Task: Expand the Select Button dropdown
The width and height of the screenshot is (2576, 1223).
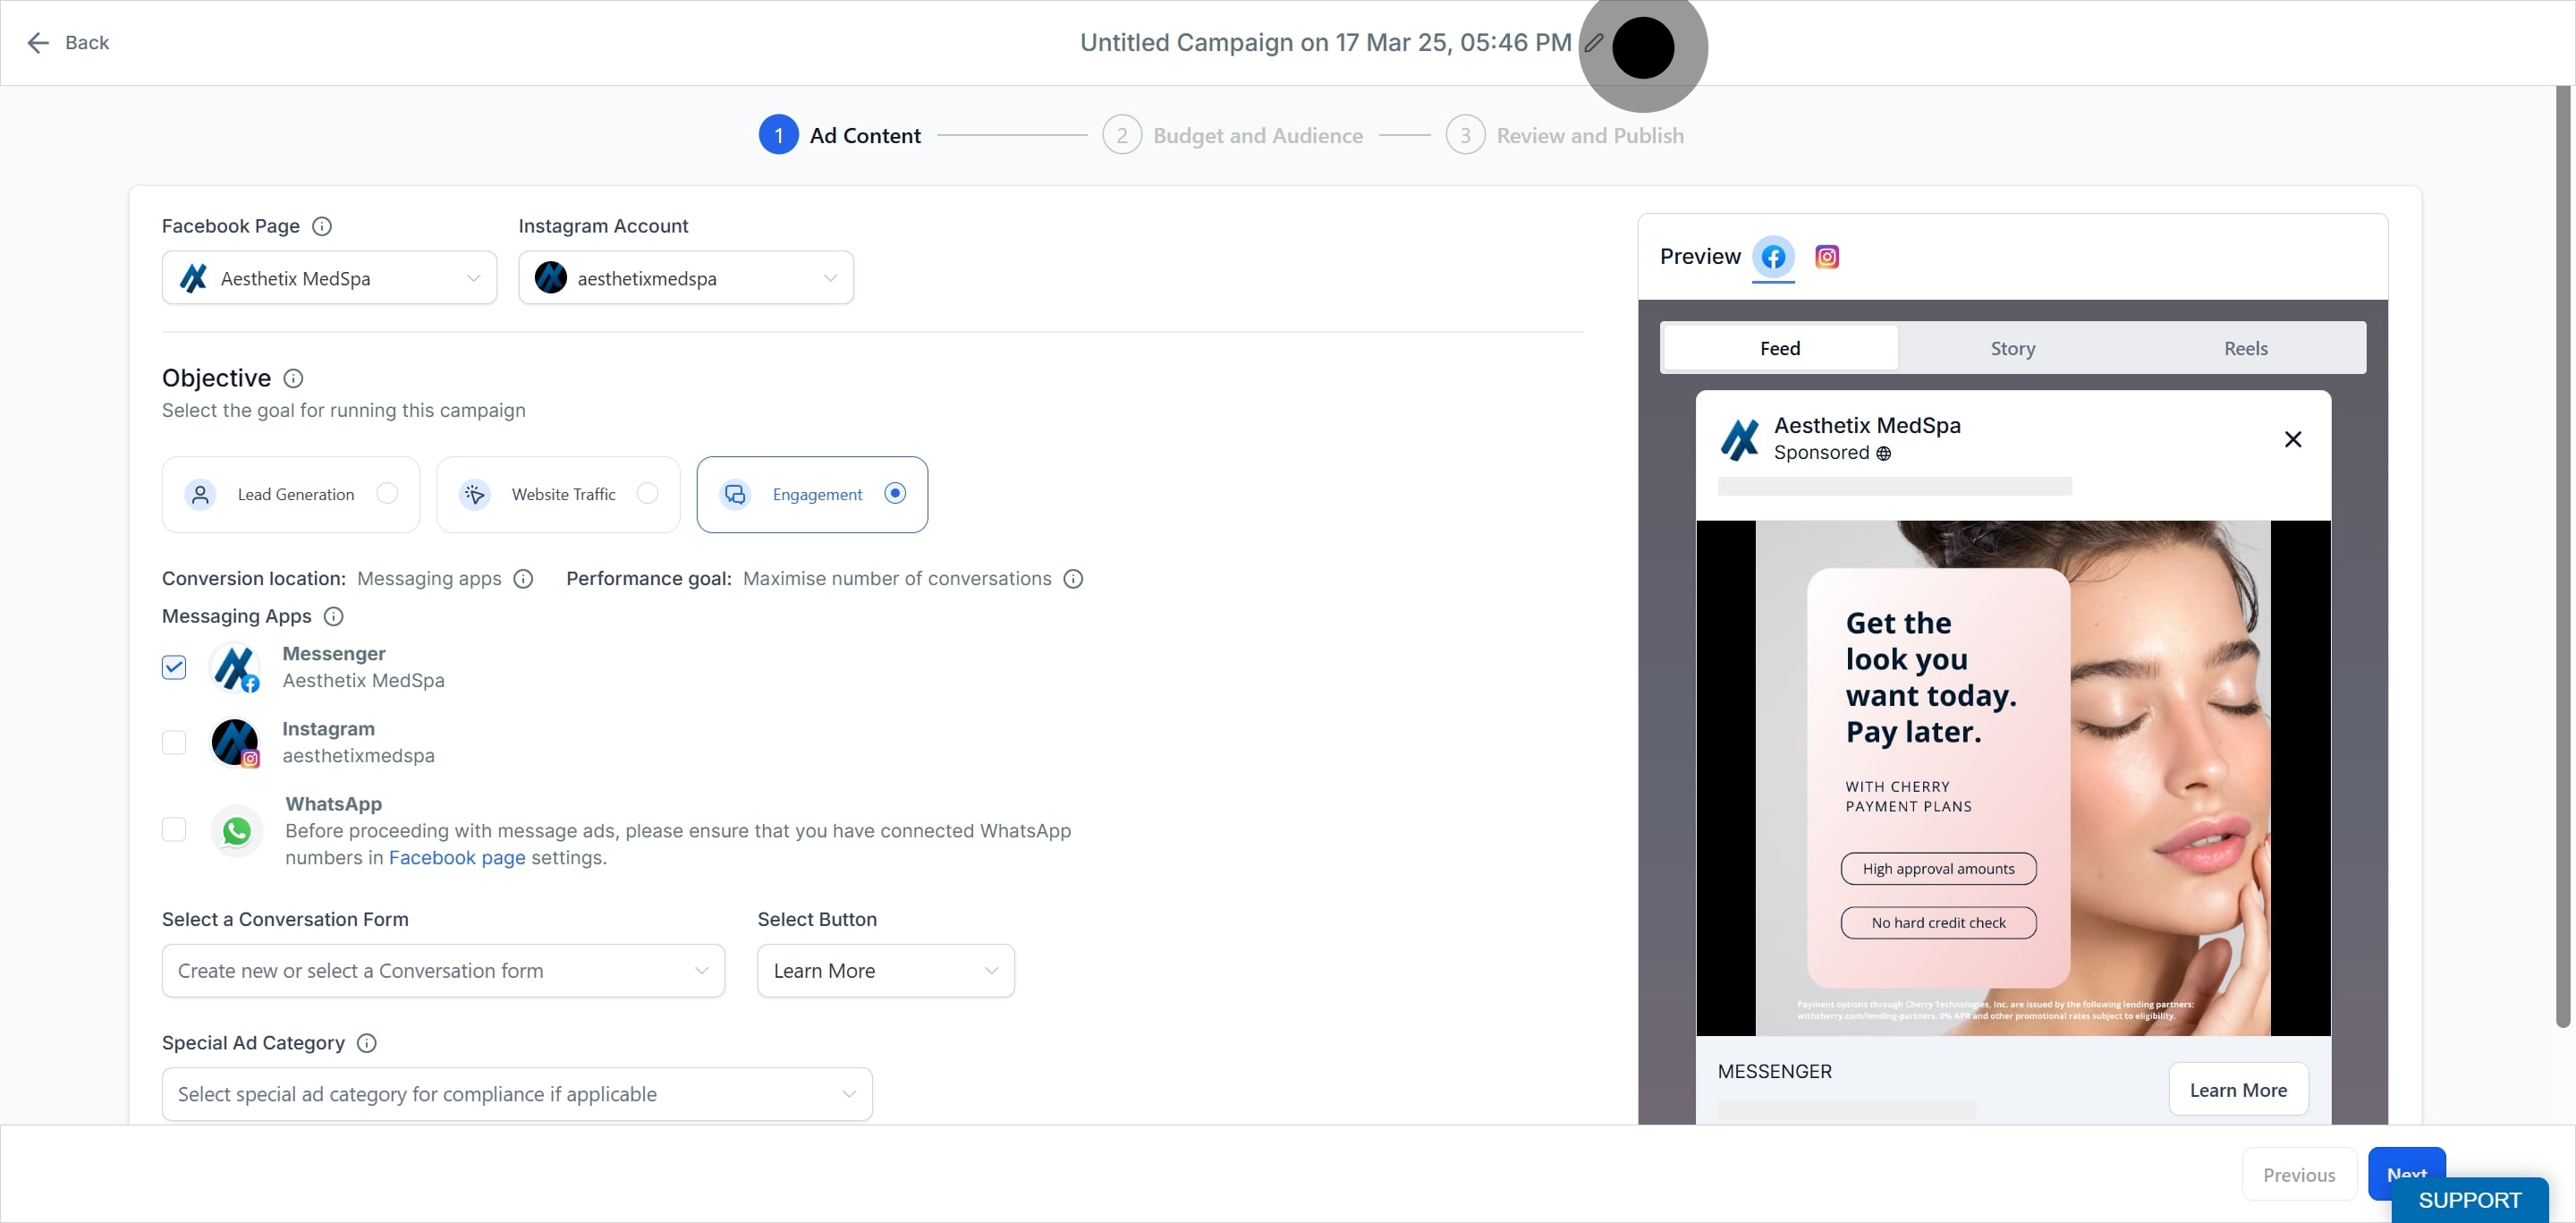Action: 885,970
